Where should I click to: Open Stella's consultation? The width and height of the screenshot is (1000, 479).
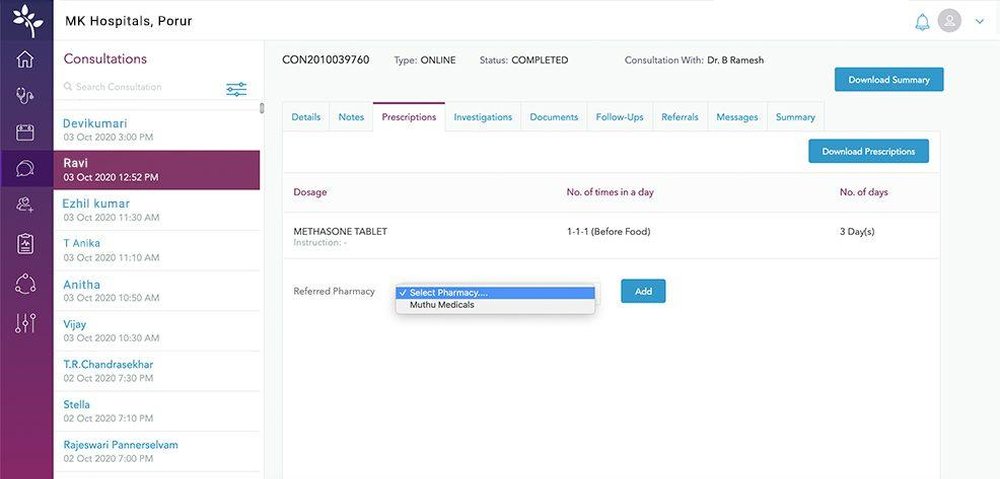157,411
